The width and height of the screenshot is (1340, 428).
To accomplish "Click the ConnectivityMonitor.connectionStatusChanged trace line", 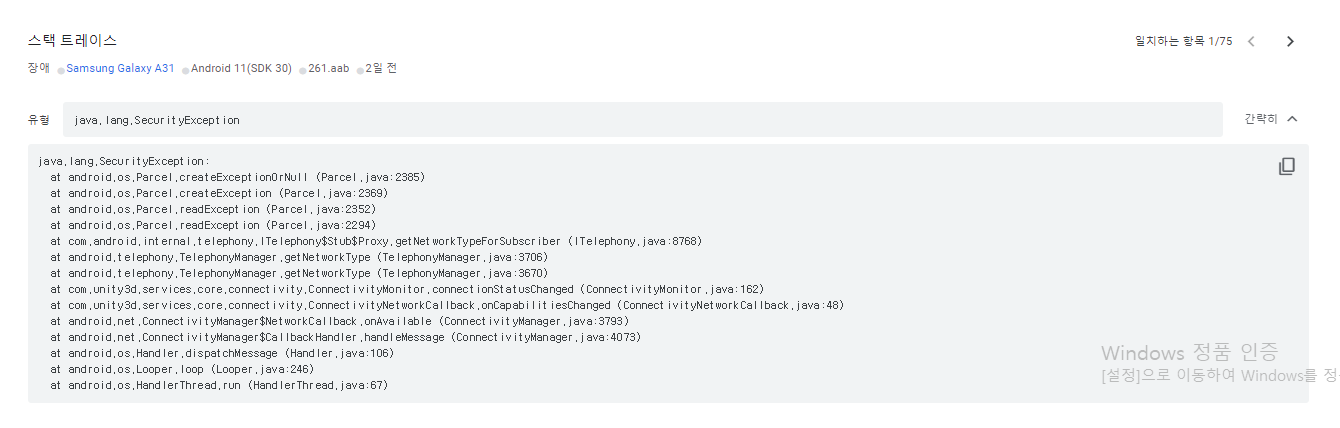I will point(407,289).
